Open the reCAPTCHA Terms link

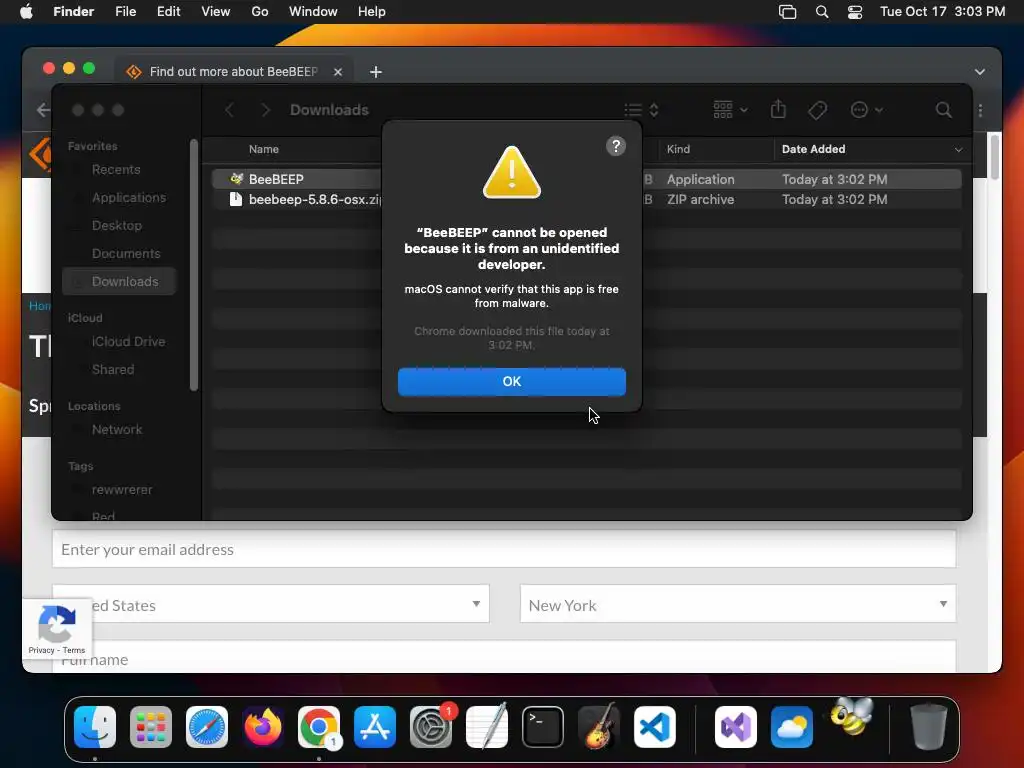74,650
